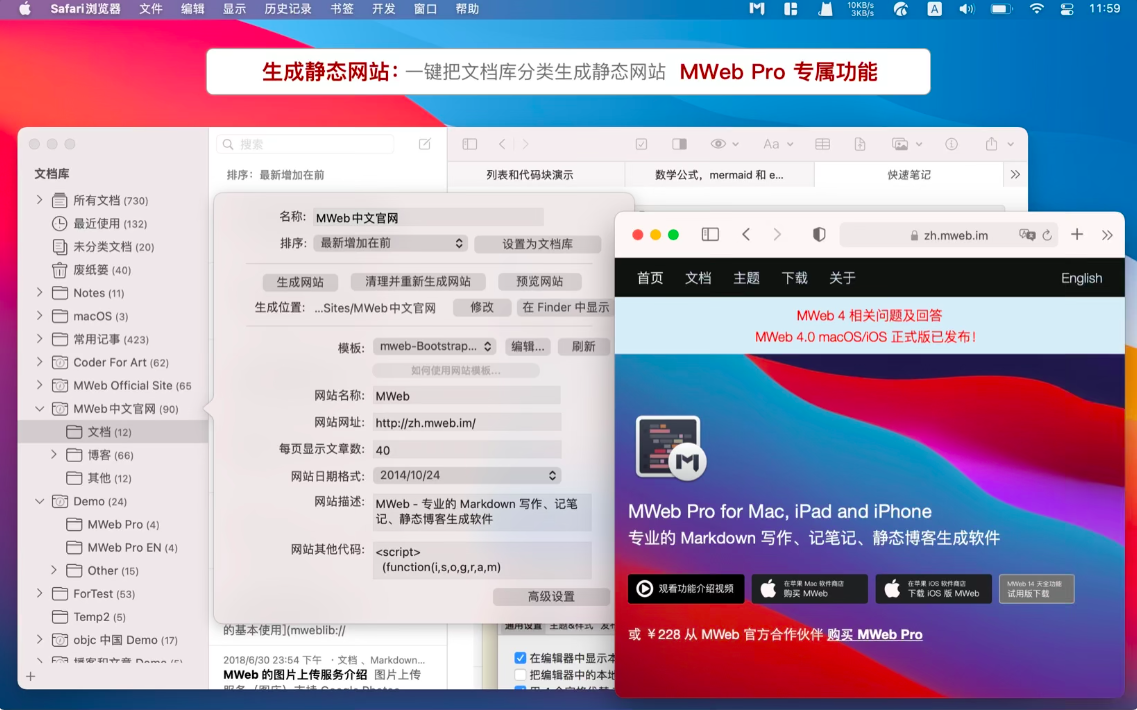Viewport: 1137px width, 710px height.
Task: Show more MWeb tabs with the double chevron
Action: [x=1015, y=174]
